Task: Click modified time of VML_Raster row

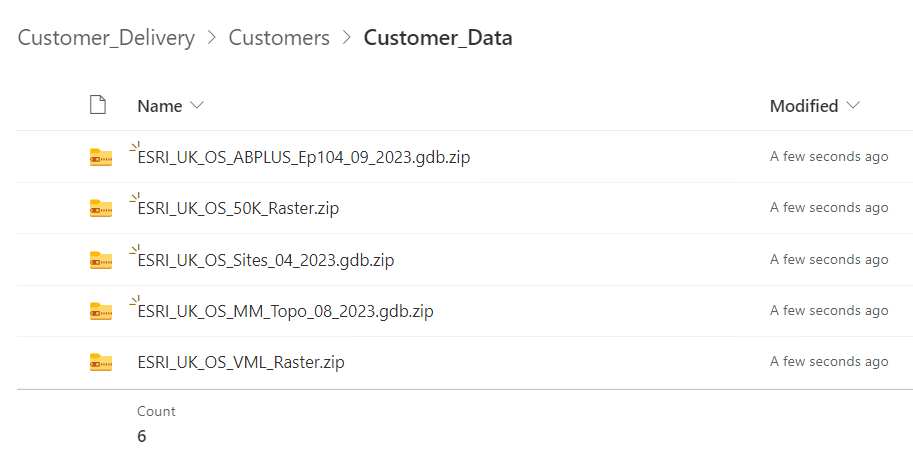Action: point(828,362)
